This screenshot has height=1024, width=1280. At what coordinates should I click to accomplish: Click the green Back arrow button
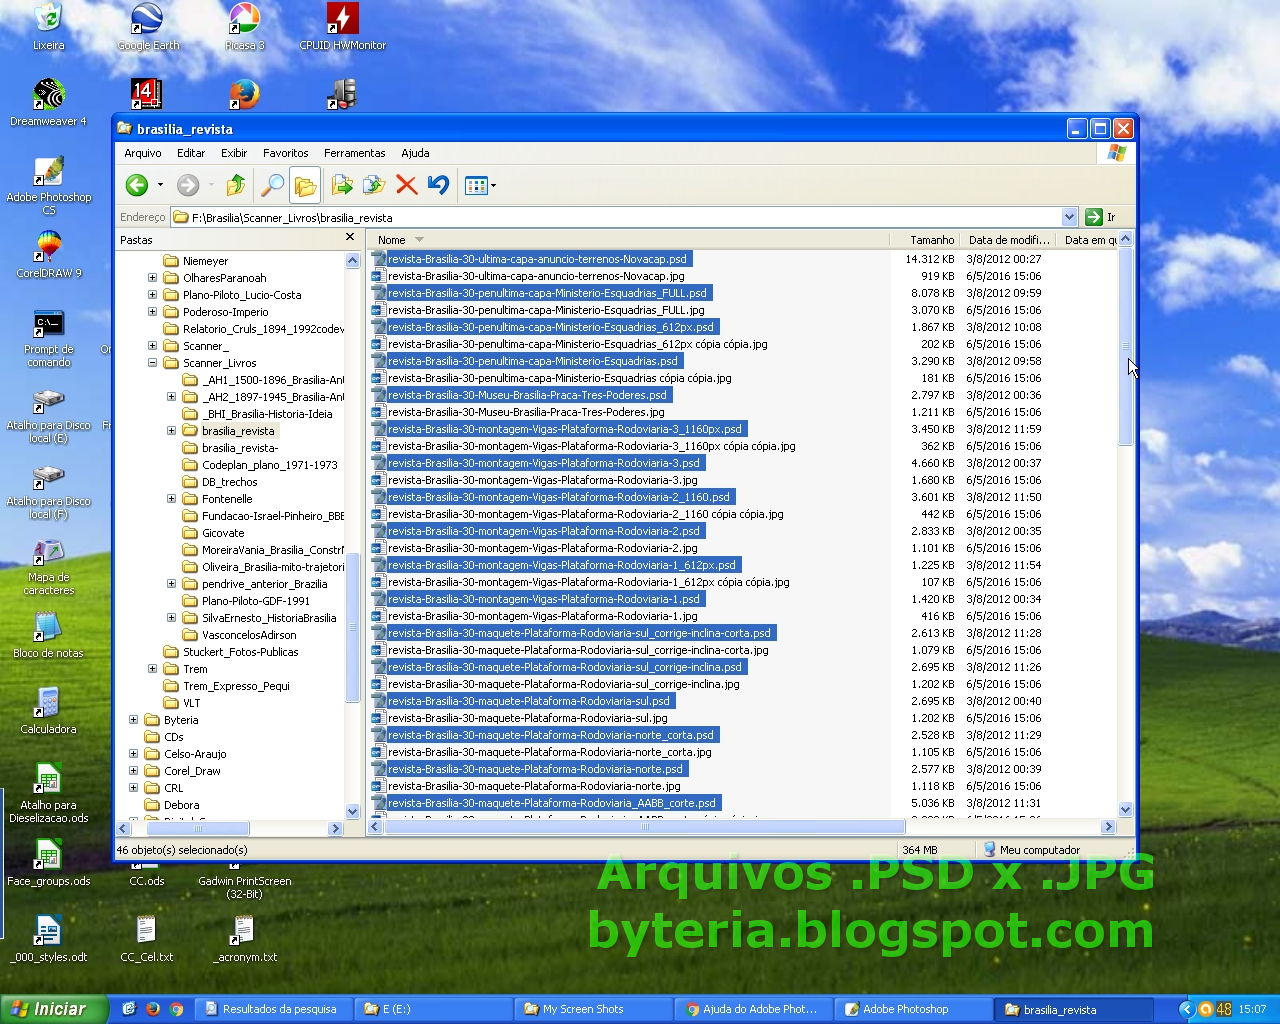click(x=137, y=185)
